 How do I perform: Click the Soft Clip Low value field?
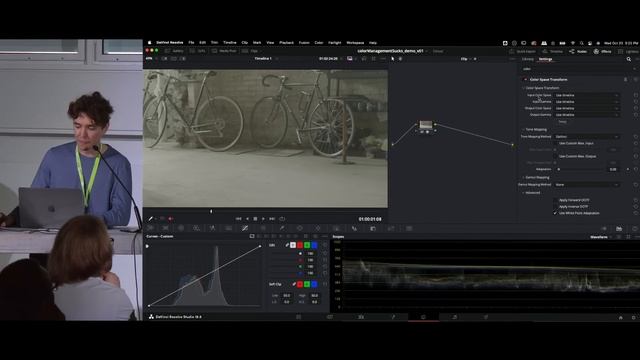pos(287,295)
